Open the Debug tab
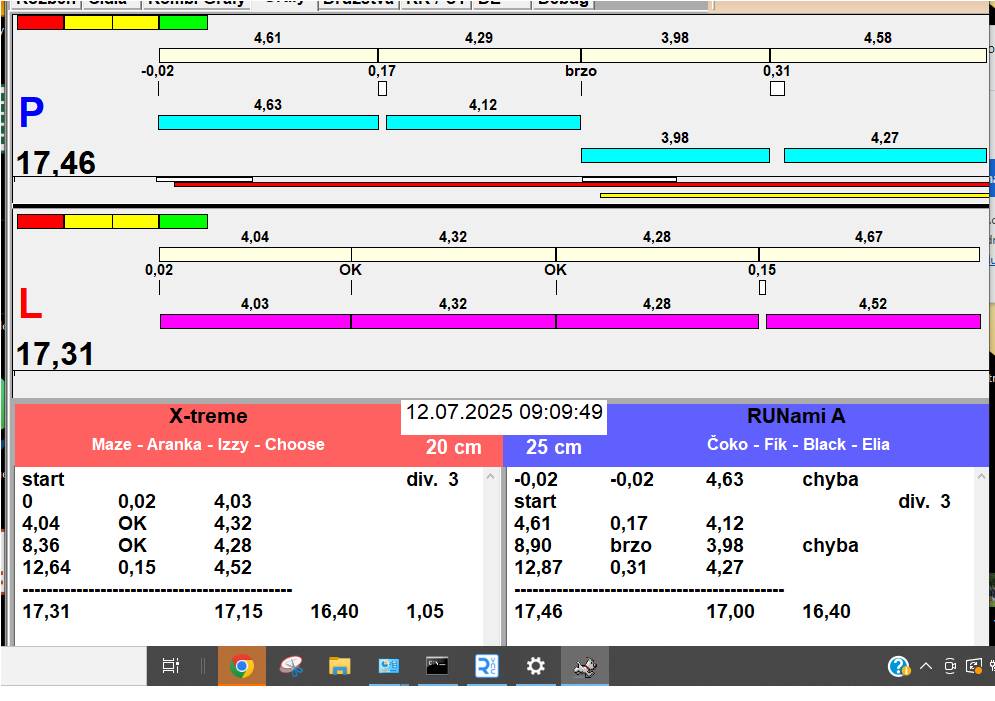 point(563,3)
